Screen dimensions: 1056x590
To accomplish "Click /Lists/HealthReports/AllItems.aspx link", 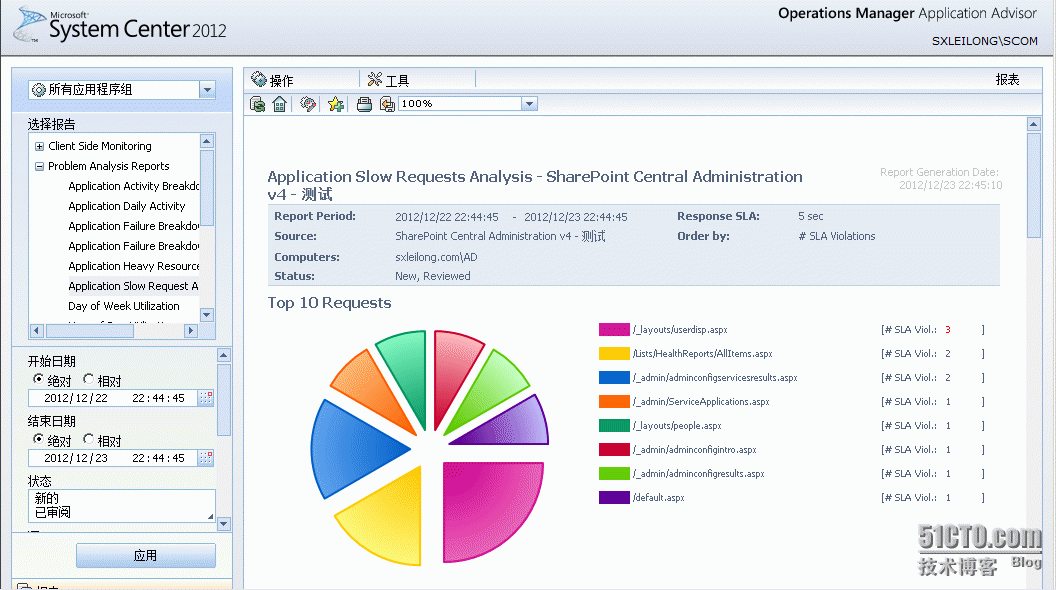I will [x=702, y=354].
